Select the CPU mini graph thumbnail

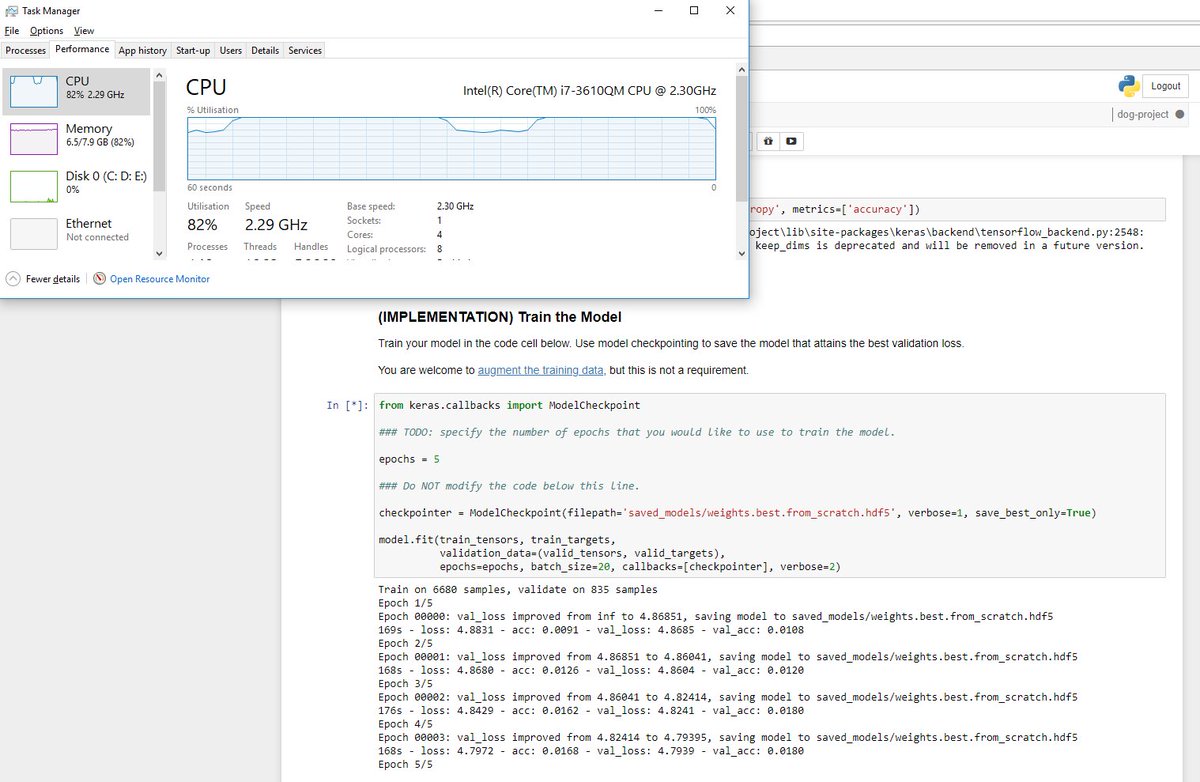tap(34, 90)
